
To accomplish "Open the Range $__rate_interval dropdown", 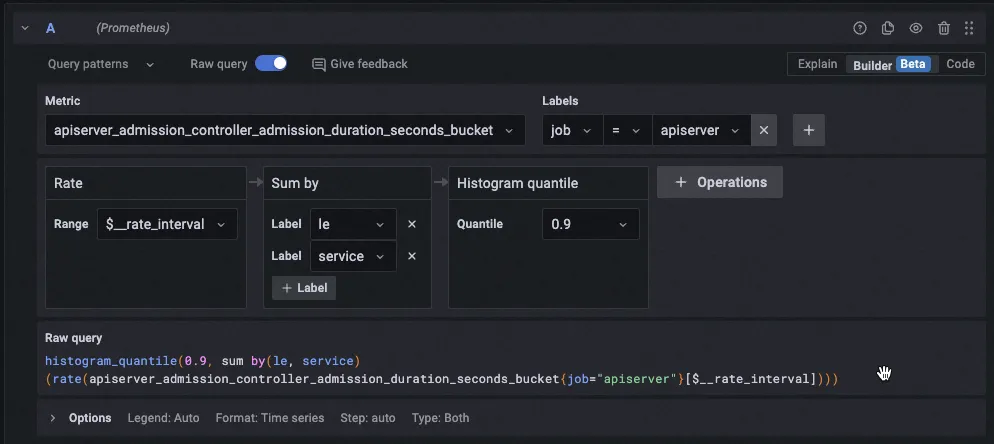I will 168,224.
